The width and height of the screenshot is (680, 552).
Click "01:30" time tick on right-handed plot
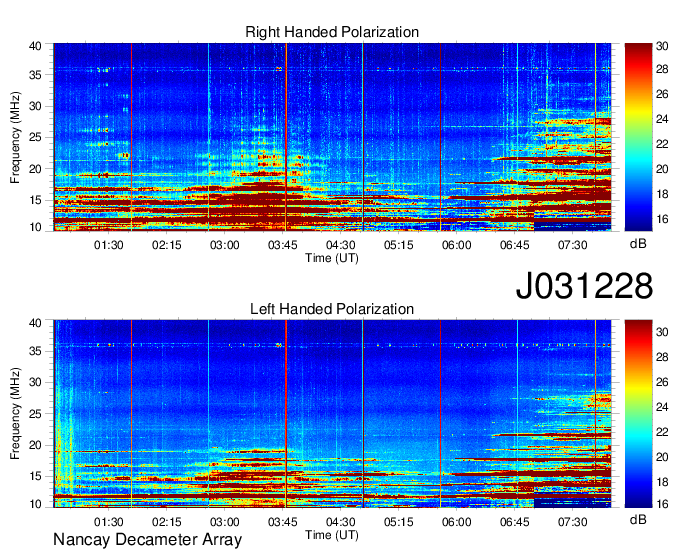[x=108, y=245]
